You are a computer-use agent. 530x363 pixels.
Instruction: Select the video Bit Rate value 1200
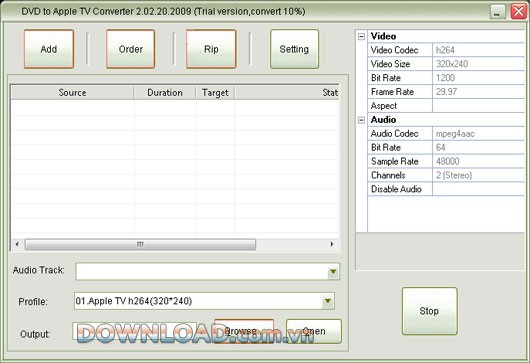point(478,78)
